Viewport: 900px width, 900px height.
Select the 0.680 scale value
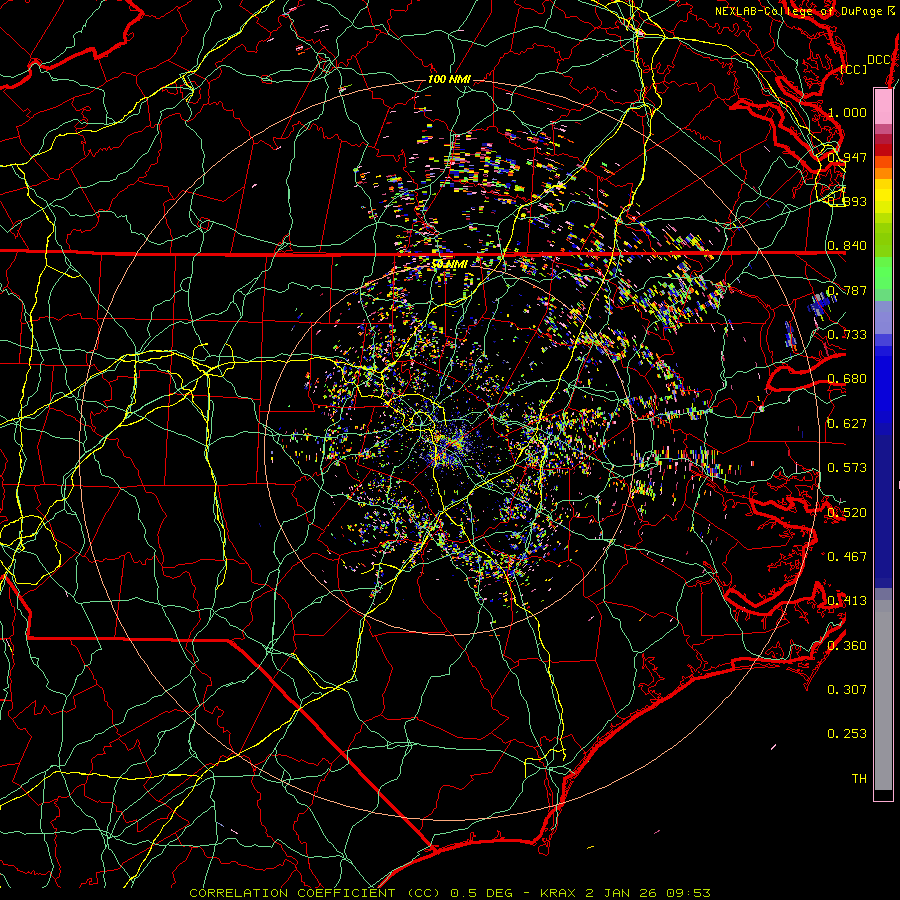pos(847,379)
